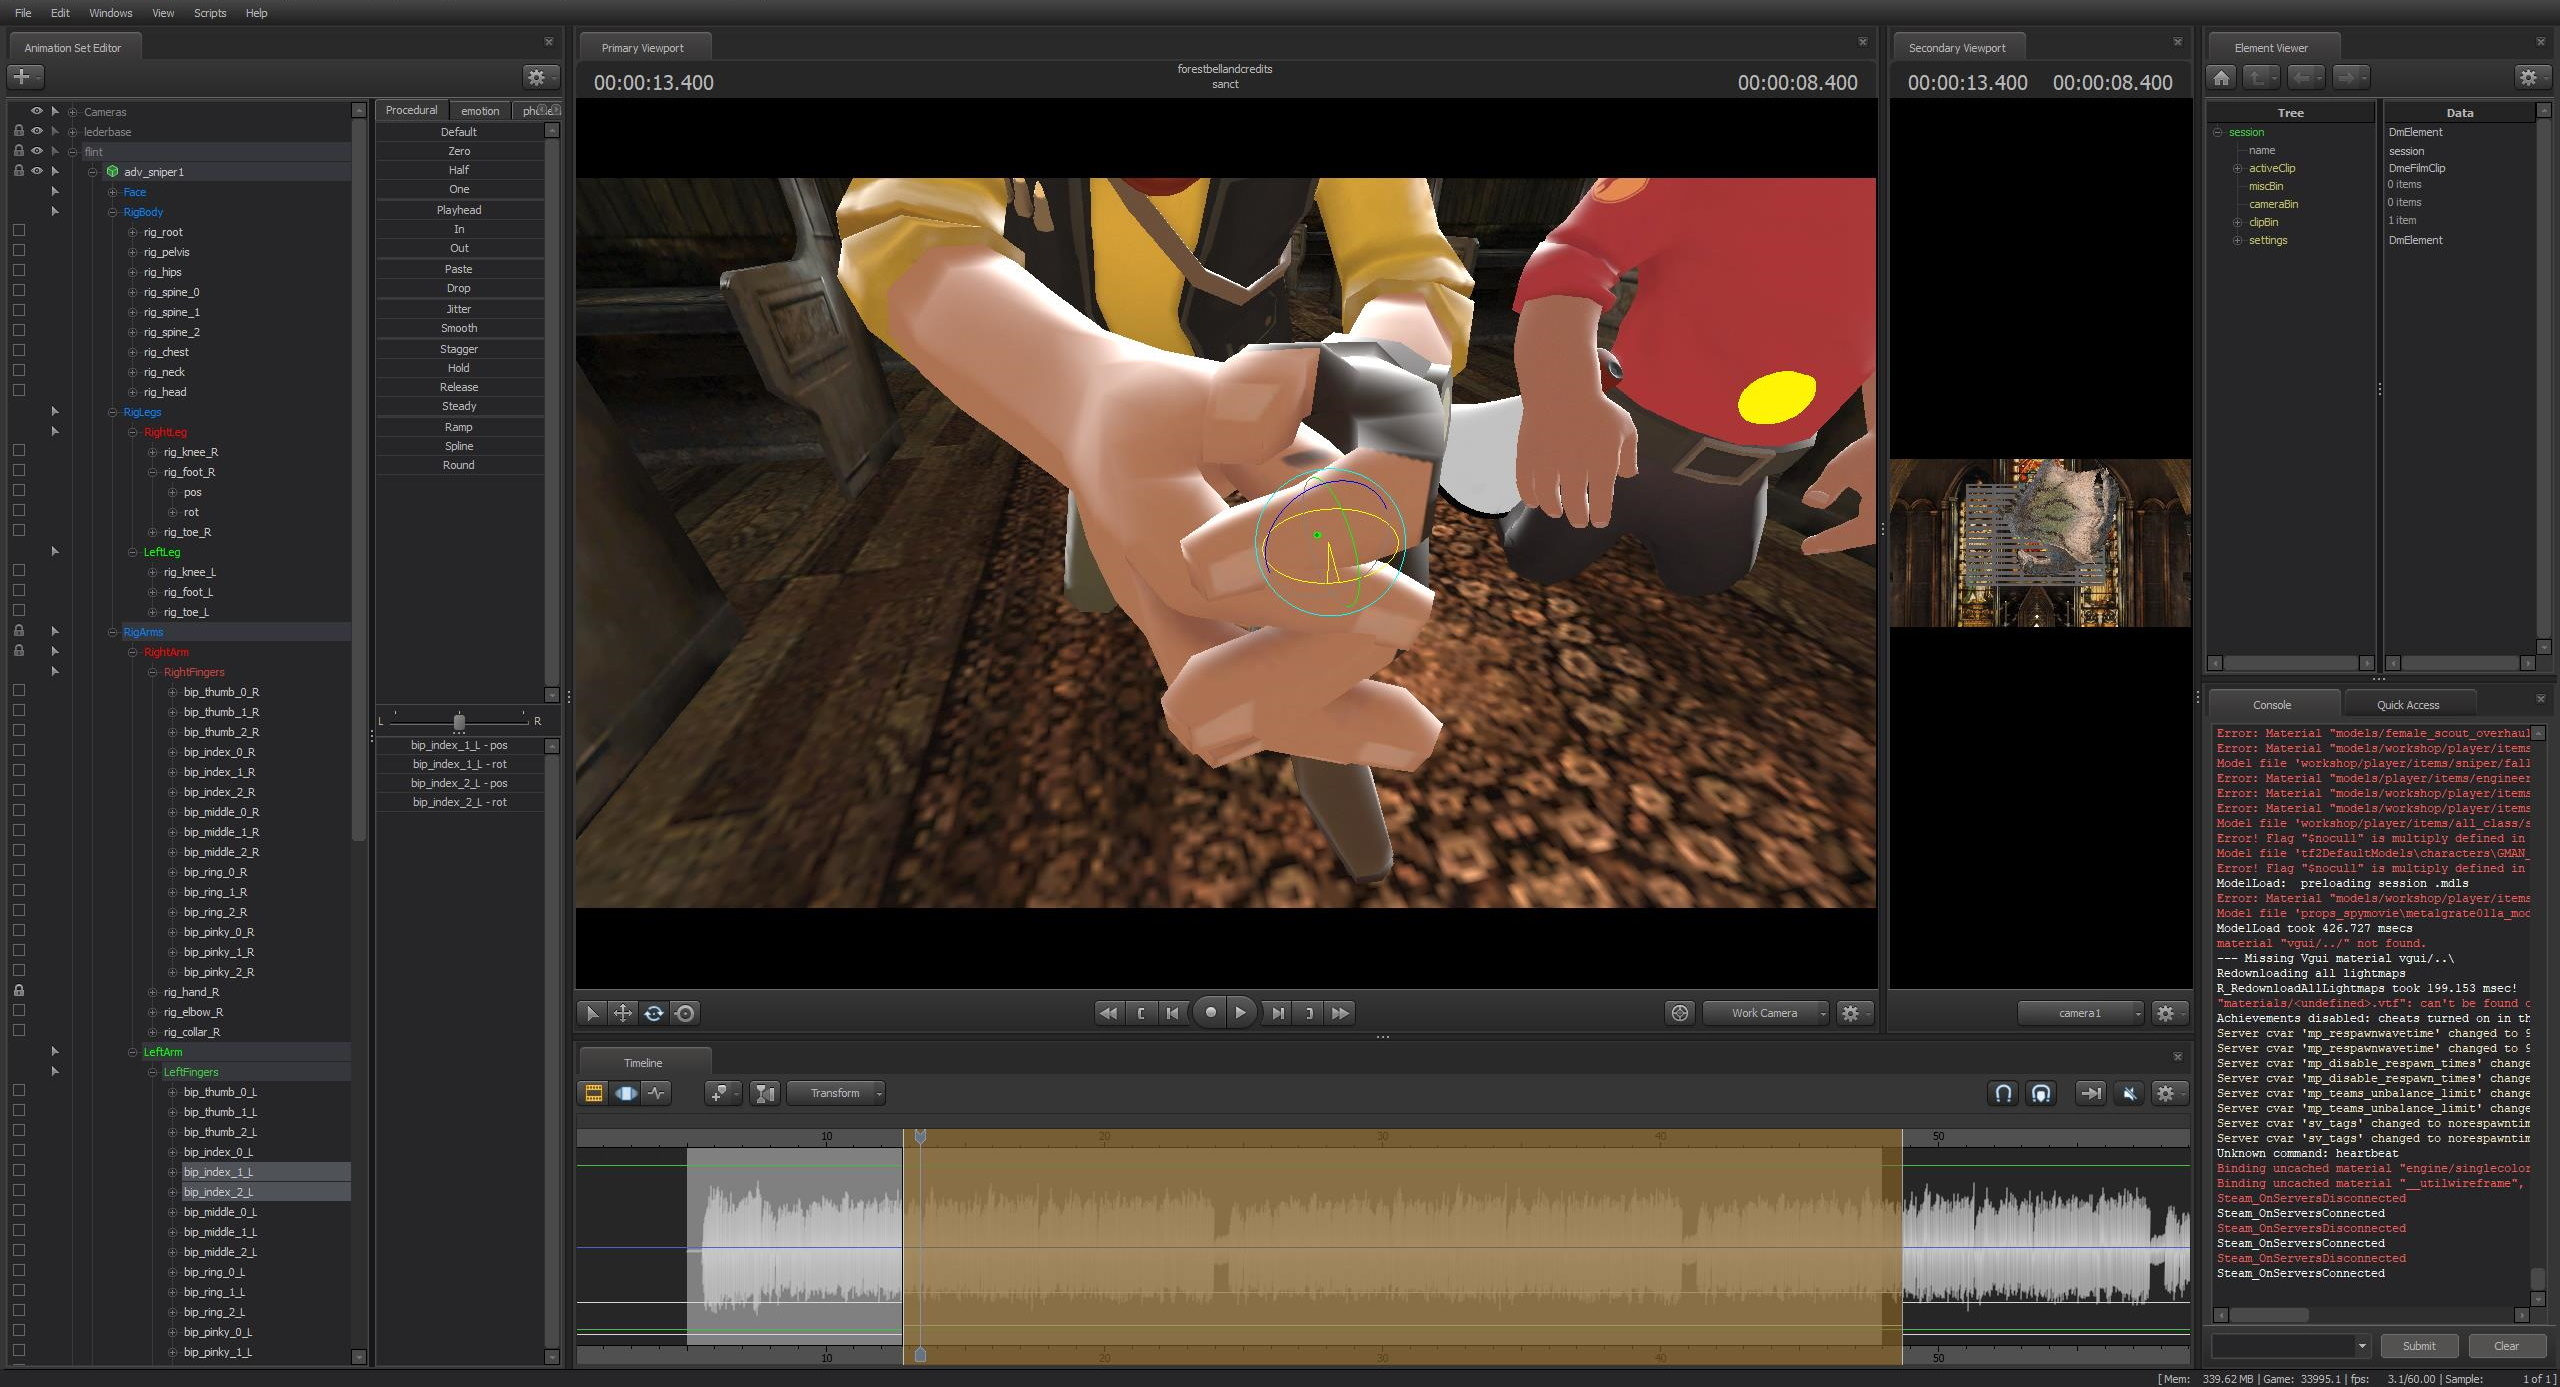2560x1387 pixels.
Task: Collapse the flint tree node
Action: [72, 152]
